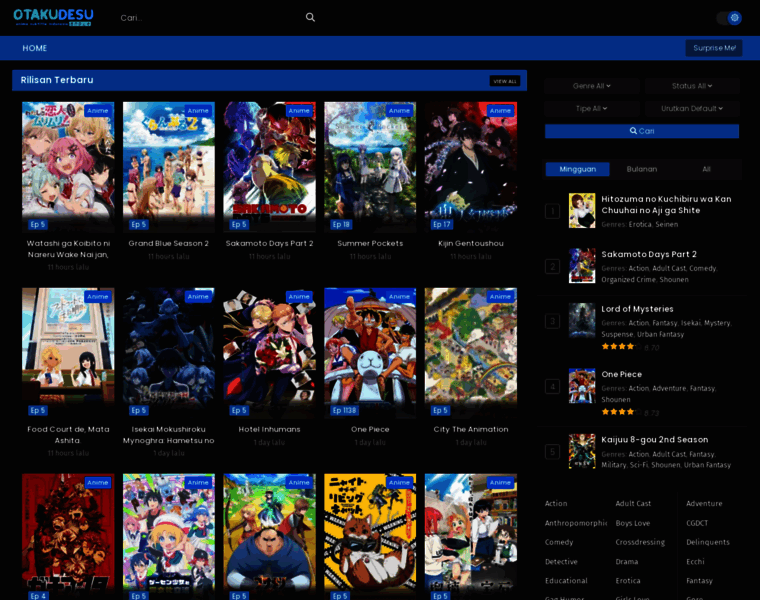This screenshot has width=760, height=600.
Task: Click Isekai genre under Lord of Mysteries
Action: 690,323
